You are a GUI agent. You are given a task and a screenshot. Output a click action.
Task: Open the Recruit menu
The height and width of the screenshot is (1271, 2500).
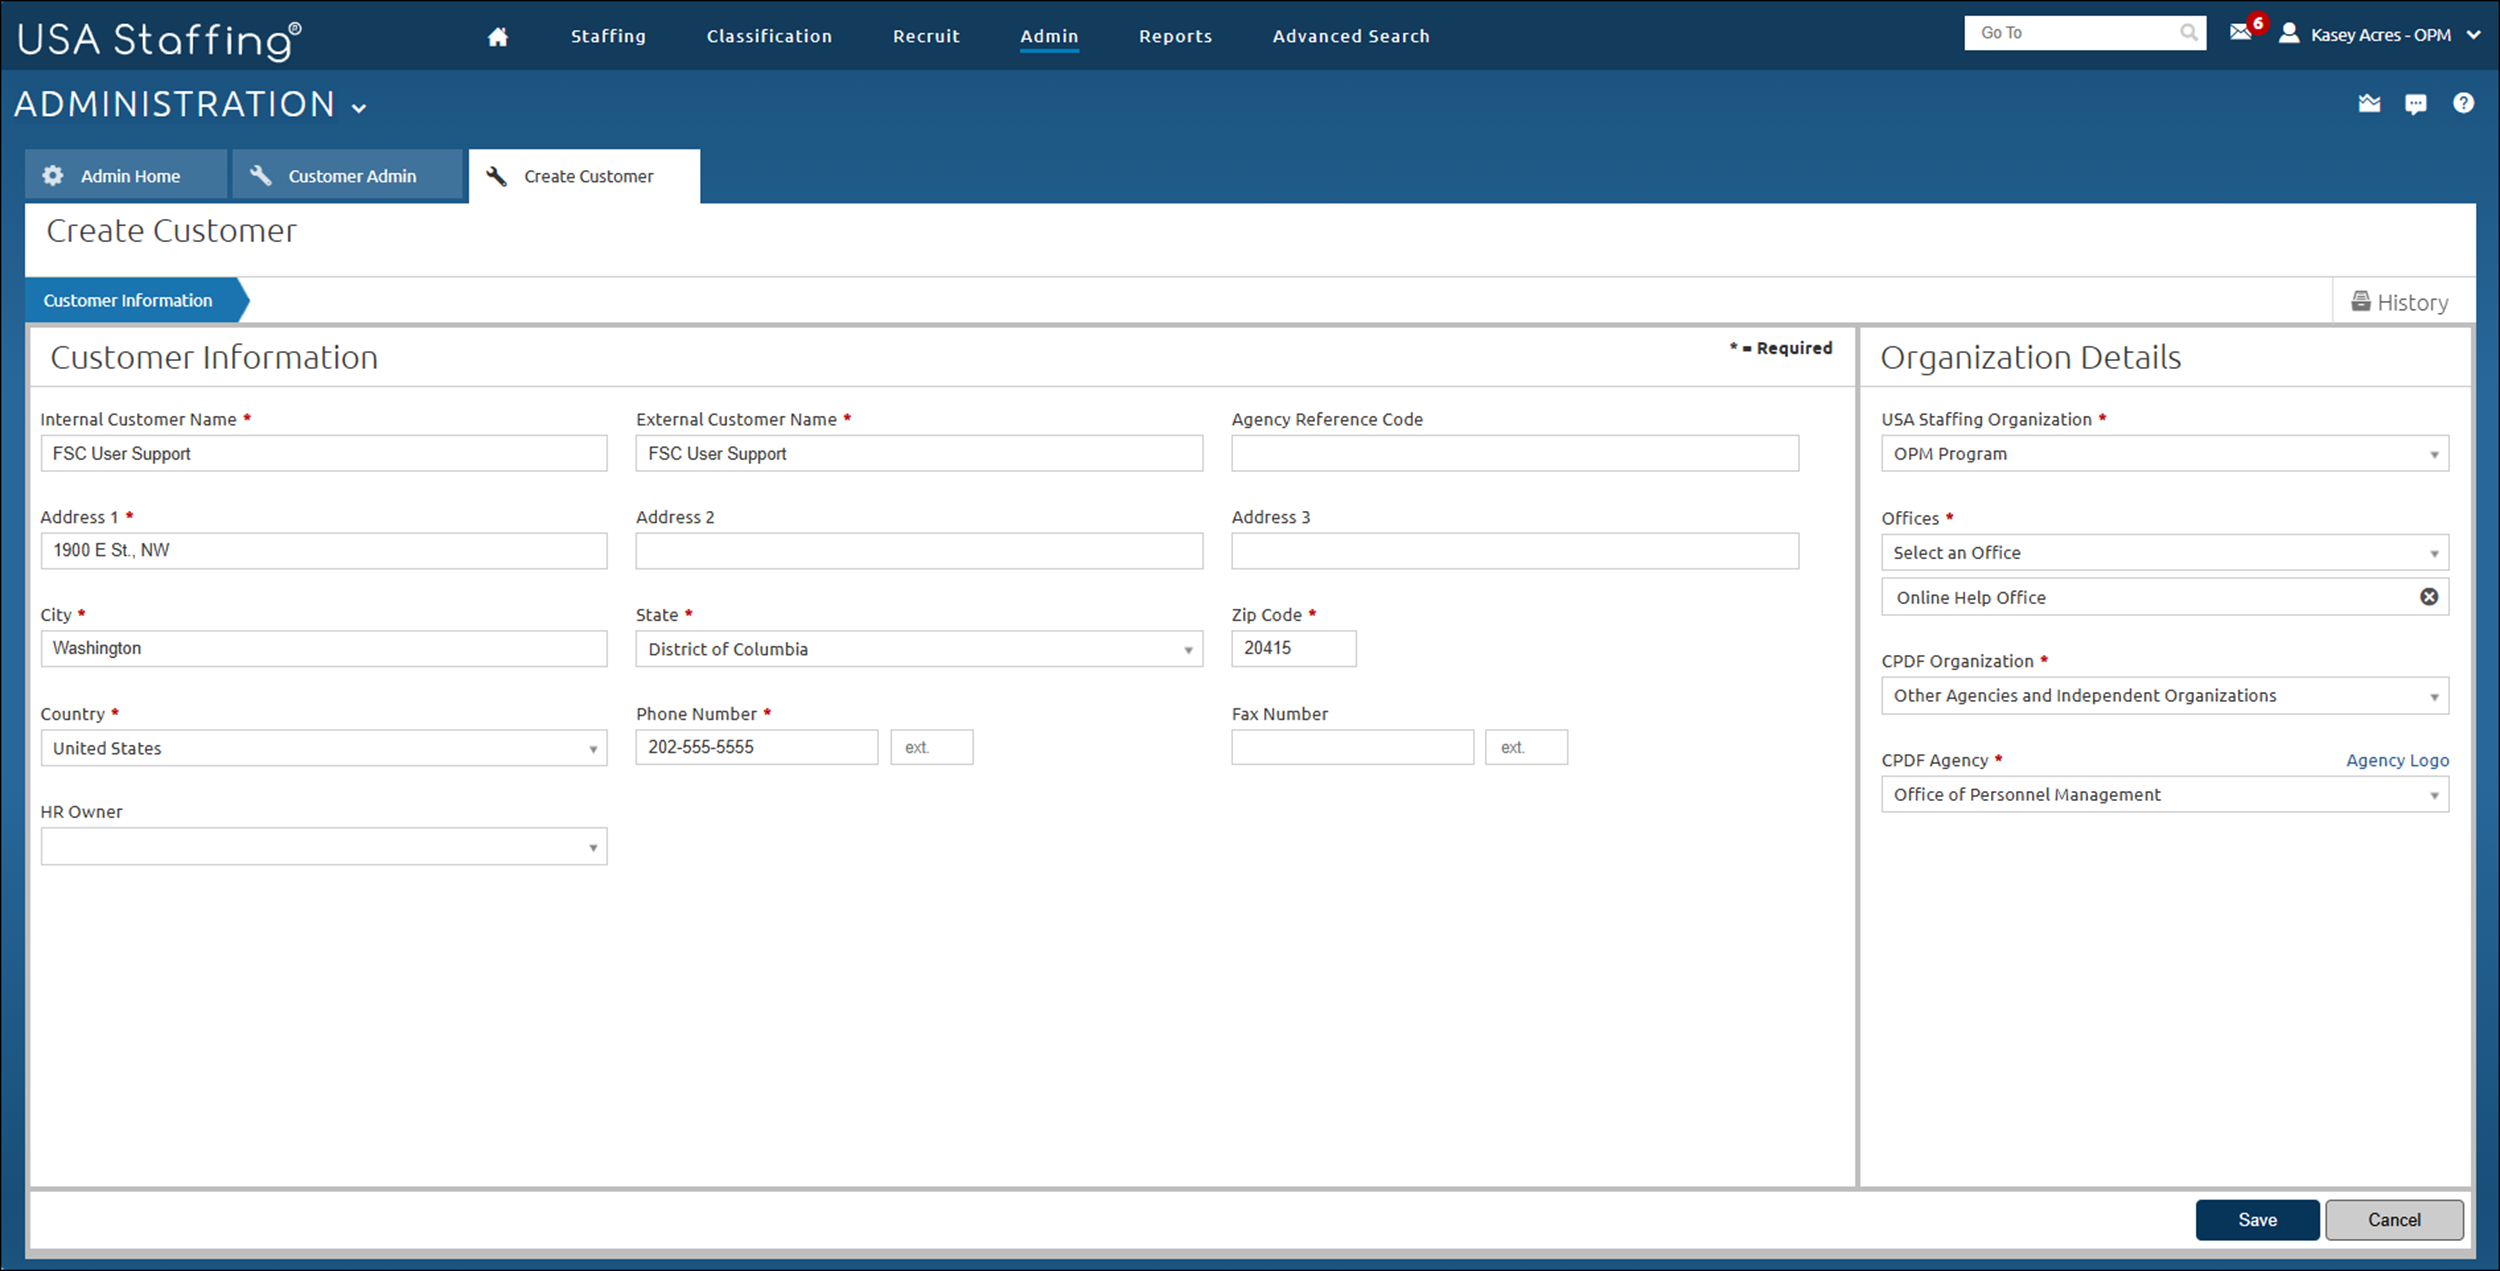pos(926,36)
